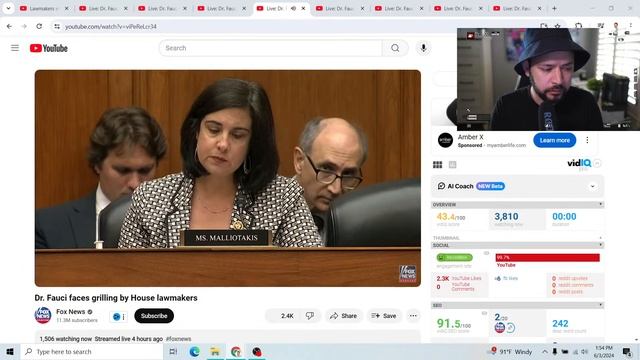Click the Fauci hearing video player
The height and width of the screenshot is (360, 640).
coord(228,178)
